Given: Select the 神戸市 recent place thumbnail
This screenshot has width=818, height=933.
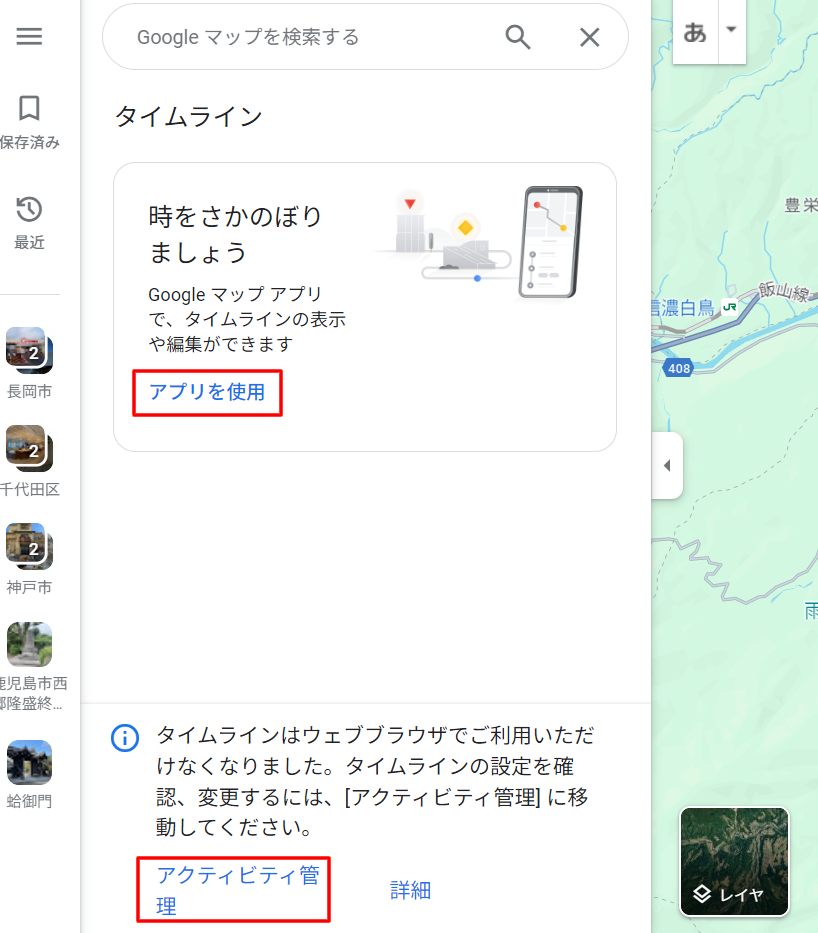Looking at the screenshot, I should click(29, 546).
